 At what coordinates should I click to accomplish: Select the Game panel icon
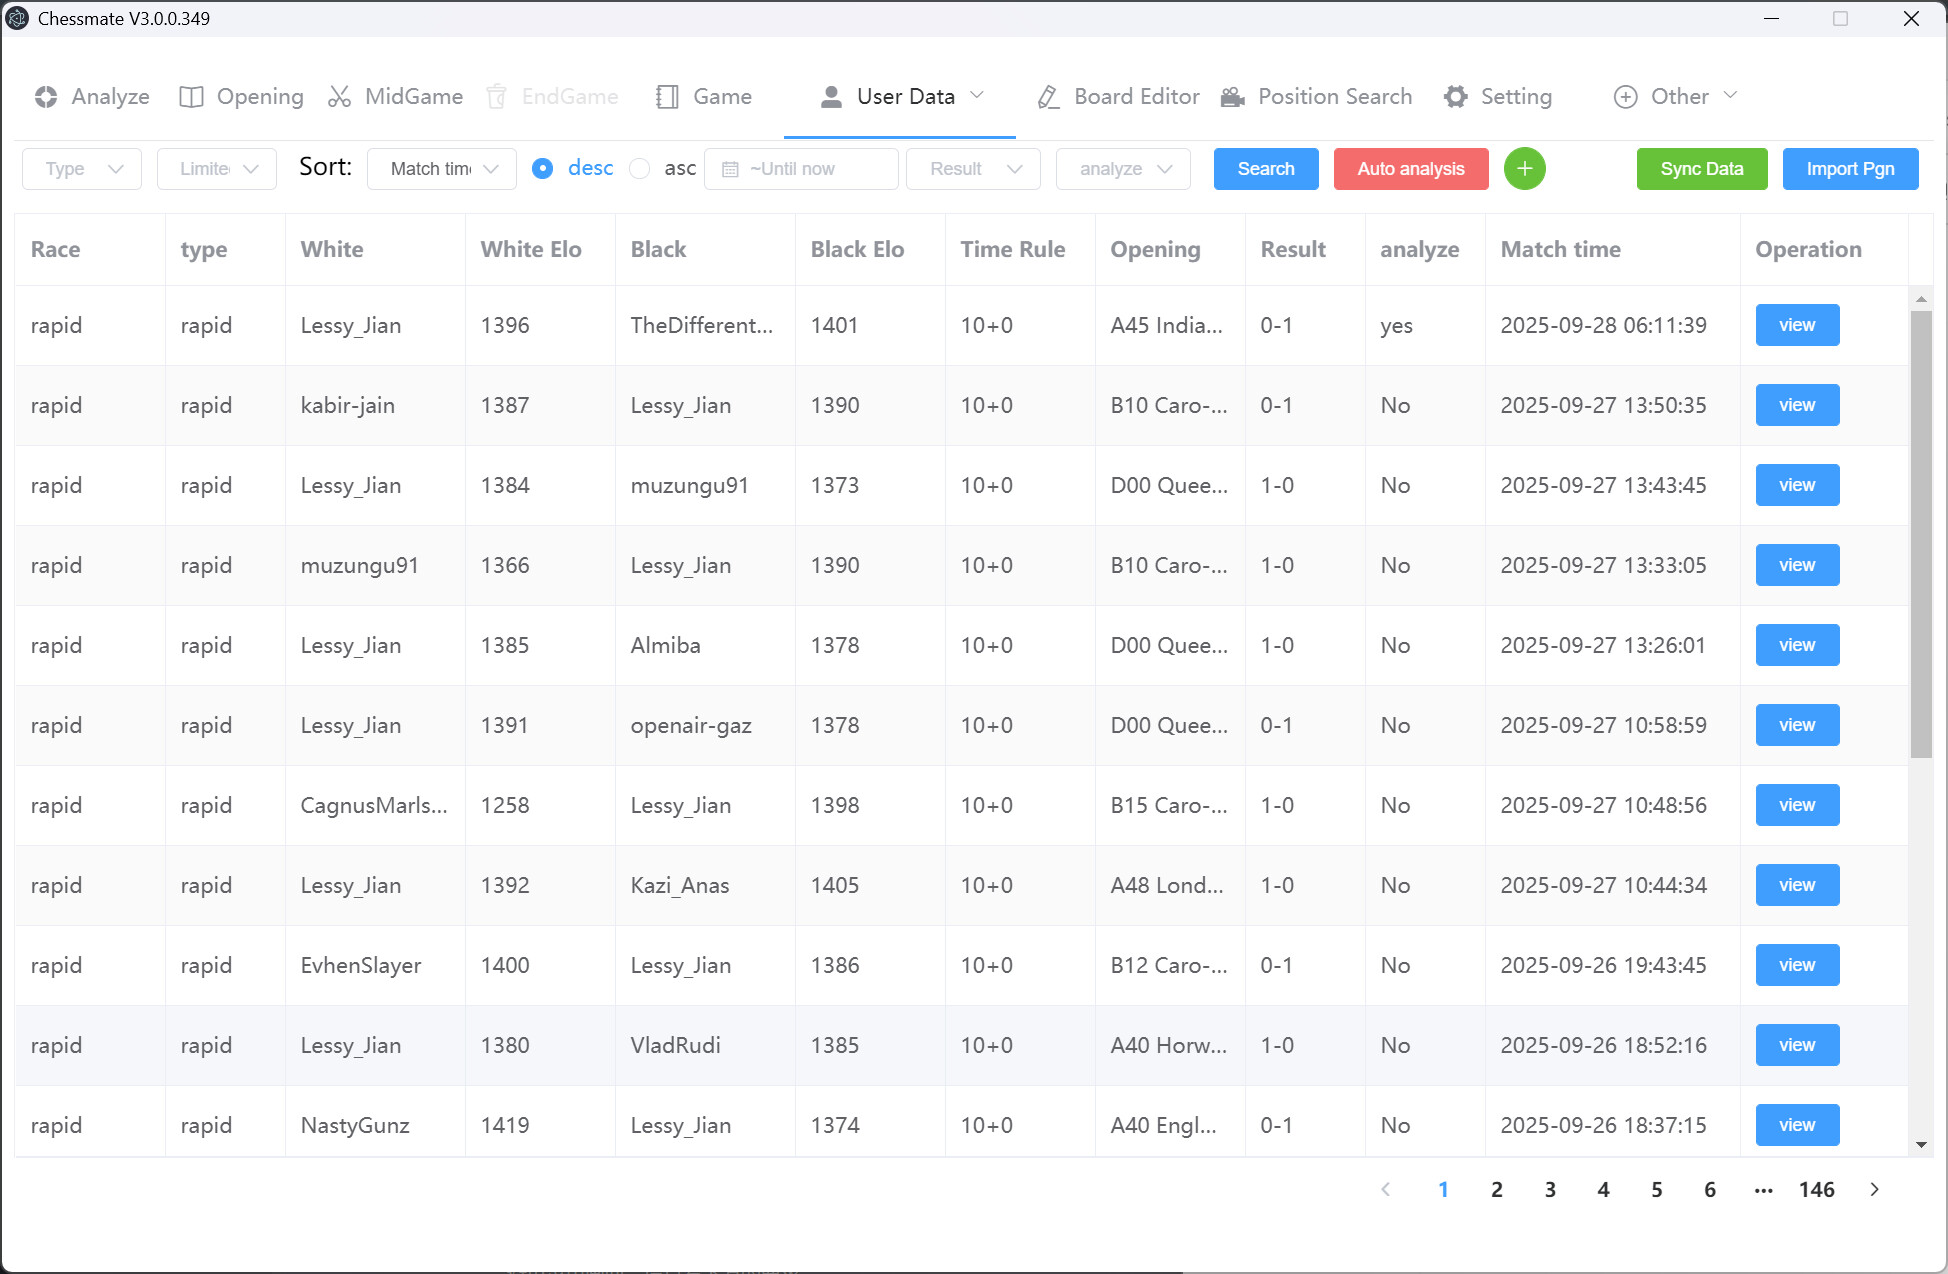click(x=667, y=96)
